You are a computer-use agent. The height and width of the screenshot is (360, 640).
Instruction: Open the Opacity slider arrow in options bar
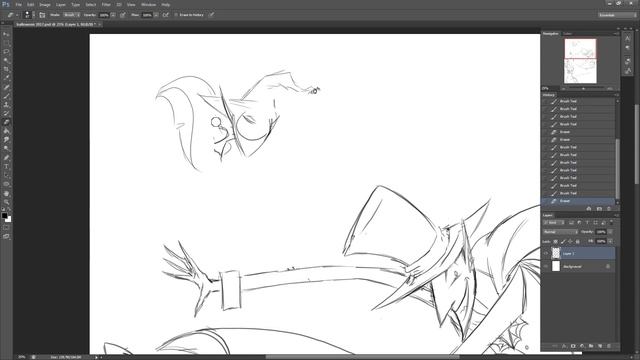click(x=113, y=15)
